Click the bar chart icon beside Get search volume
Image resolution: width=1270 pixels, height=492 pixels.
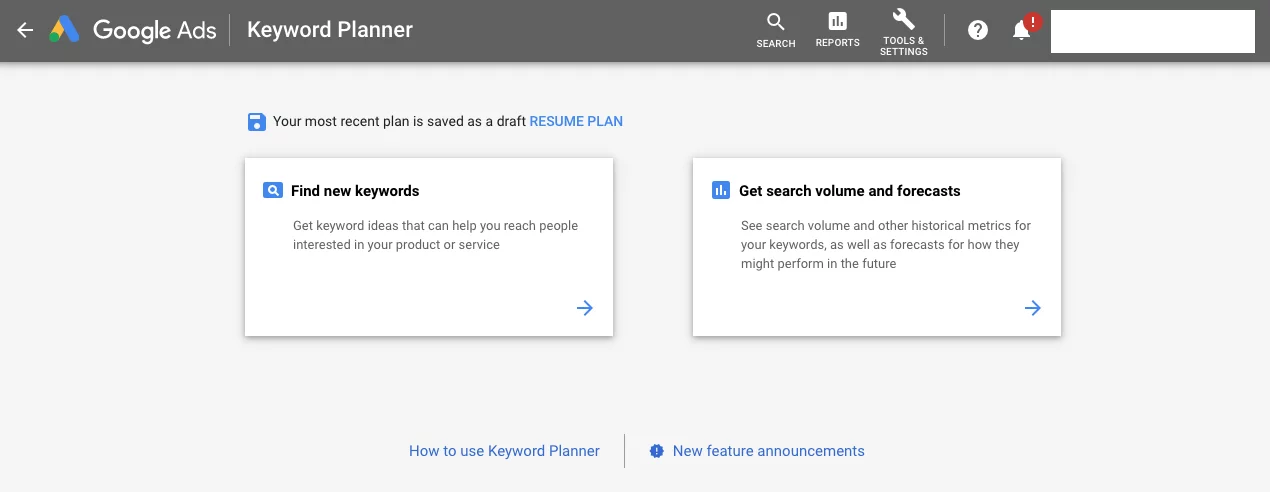(x=721, y=190)
